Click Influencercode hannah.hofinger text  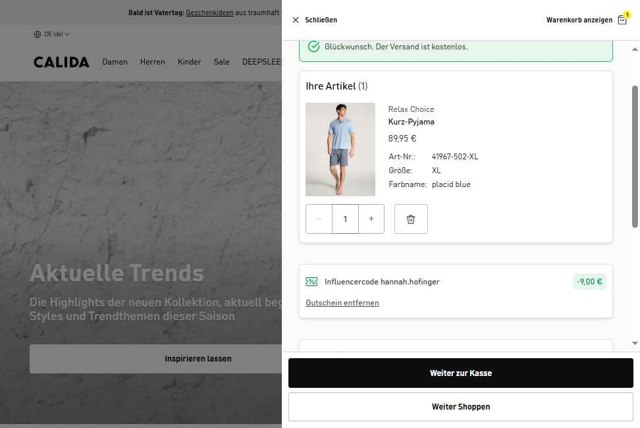[382, 282]
